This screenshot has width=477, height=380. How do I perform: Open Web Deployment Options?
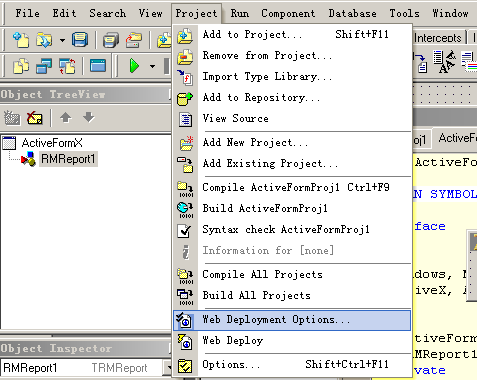pos(292,320)
